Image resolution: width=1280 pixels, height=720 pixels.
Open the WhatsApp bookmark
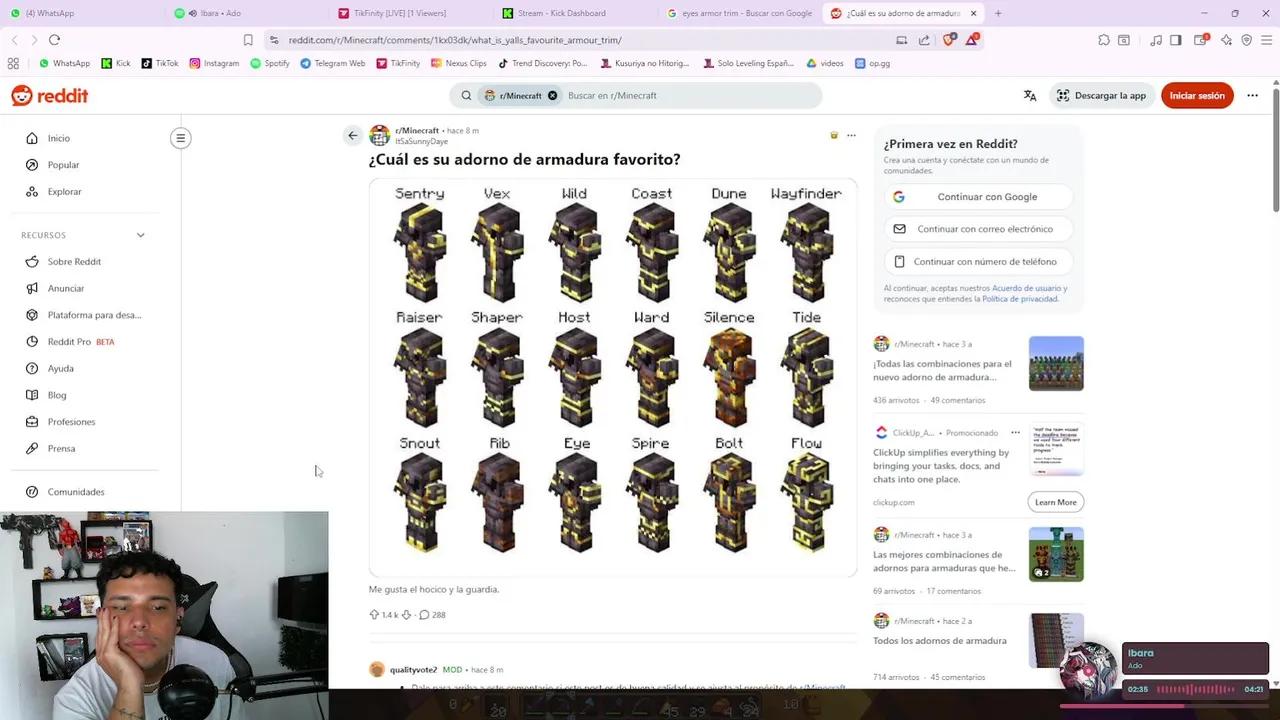pyautogui.click(x=63, y=63)
